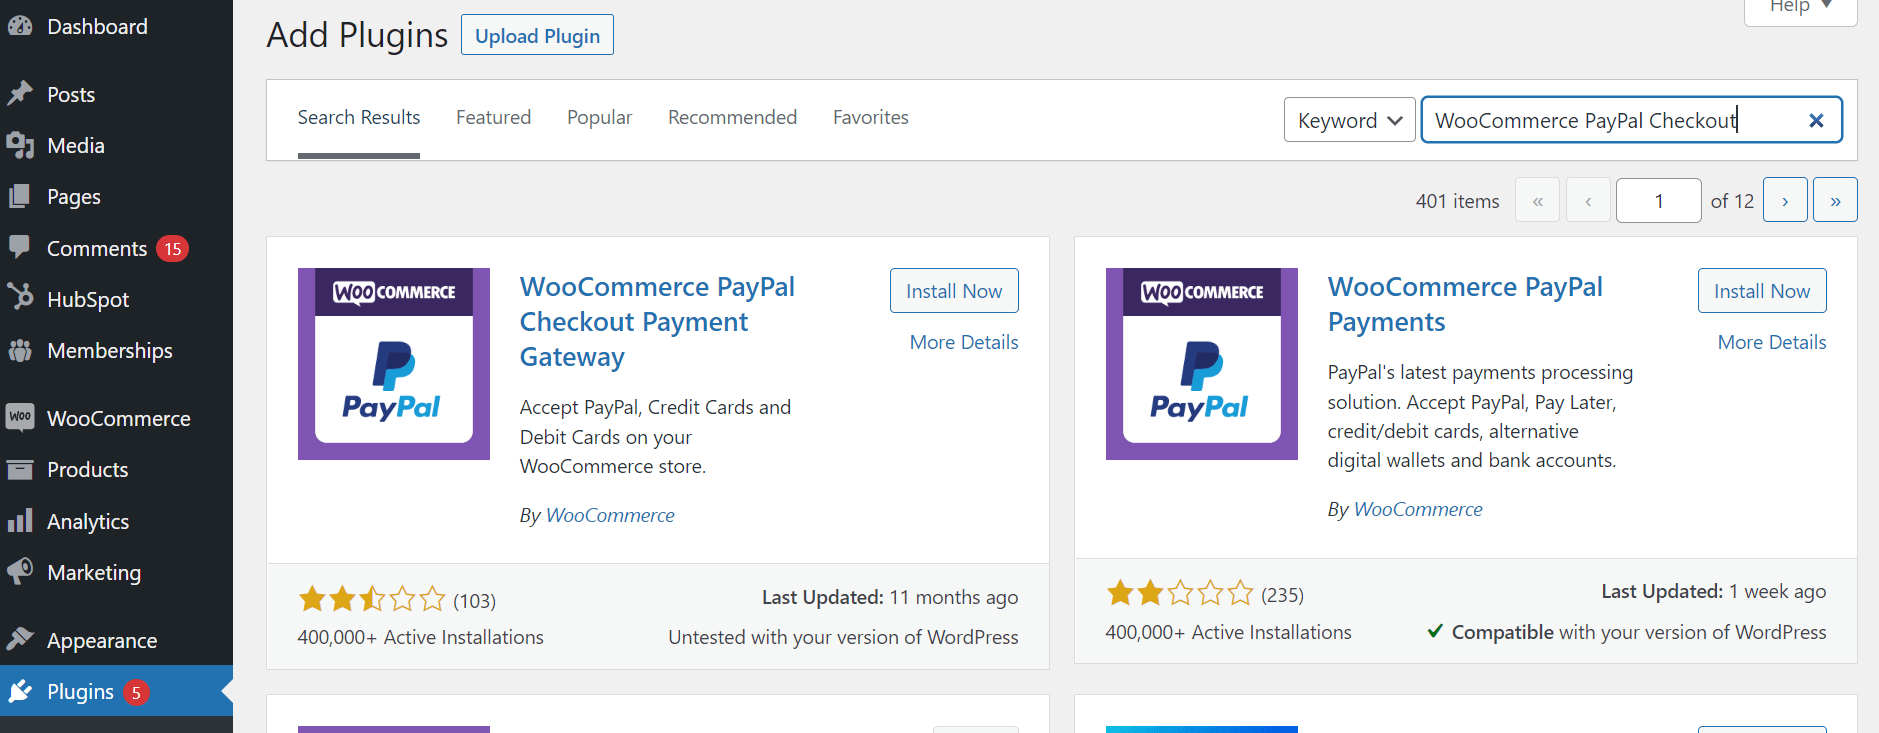Click the Media library icon
Screen dimensions: 1879x733
pos(20,146)
